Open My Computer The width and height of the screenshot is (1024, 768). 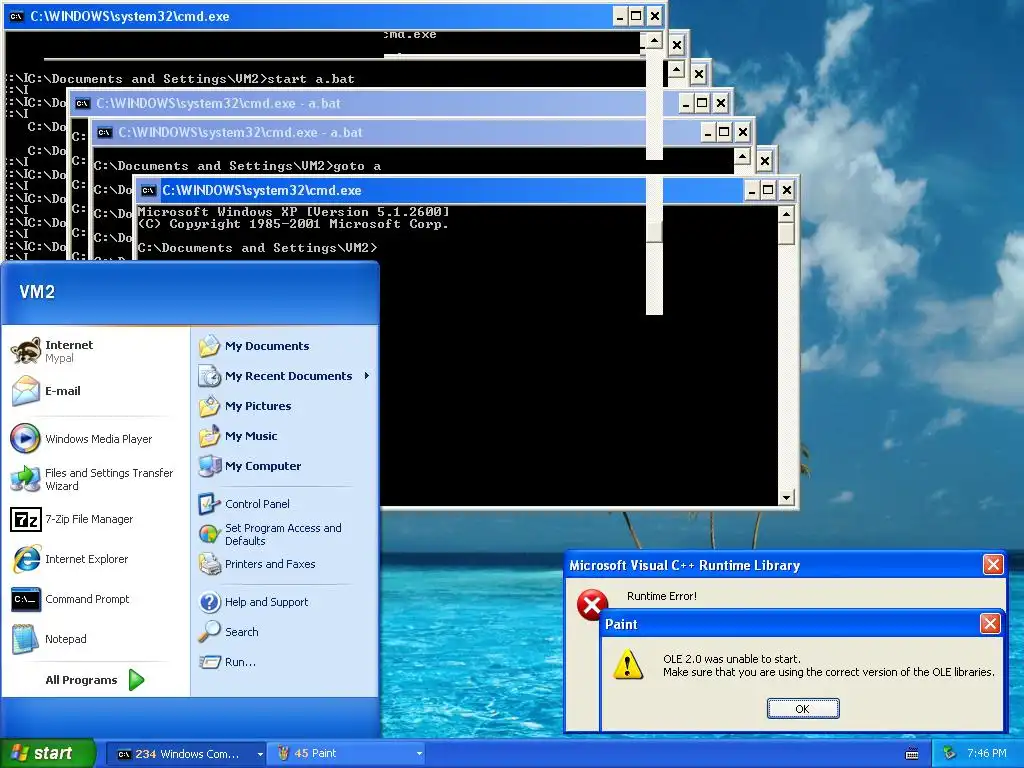(285, 466)
